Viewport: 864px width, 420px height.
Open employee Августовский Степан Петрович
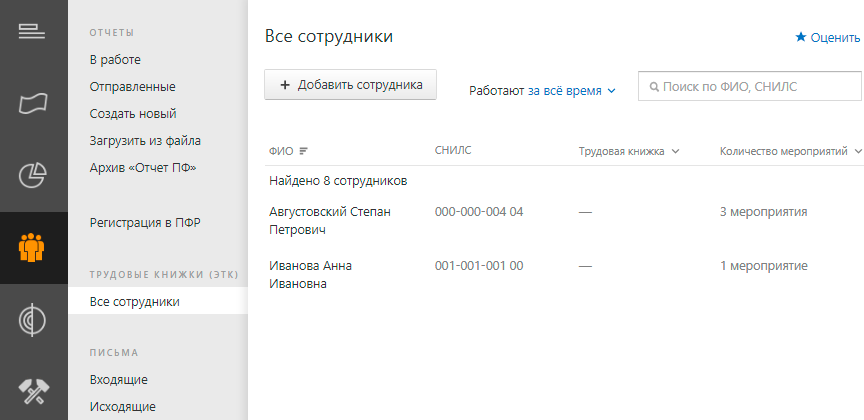(330, 220)
